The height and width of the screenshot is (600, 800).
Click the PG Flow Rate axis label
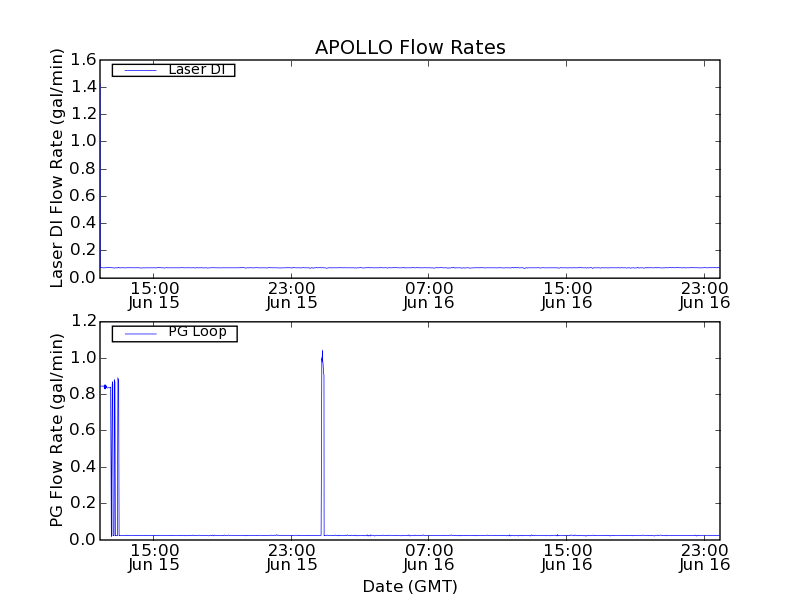[x=57, y=430]
